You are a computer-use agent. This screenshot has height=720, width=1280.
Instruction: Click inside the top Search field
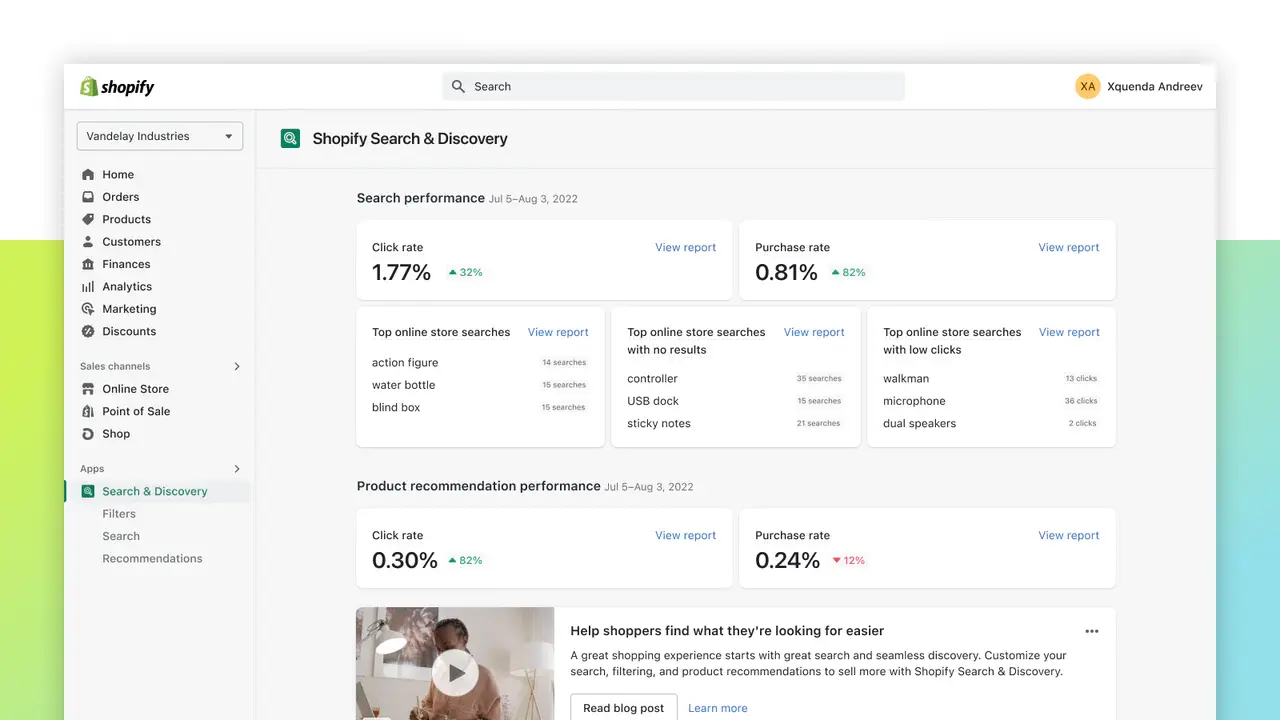(x=672, y=86)
